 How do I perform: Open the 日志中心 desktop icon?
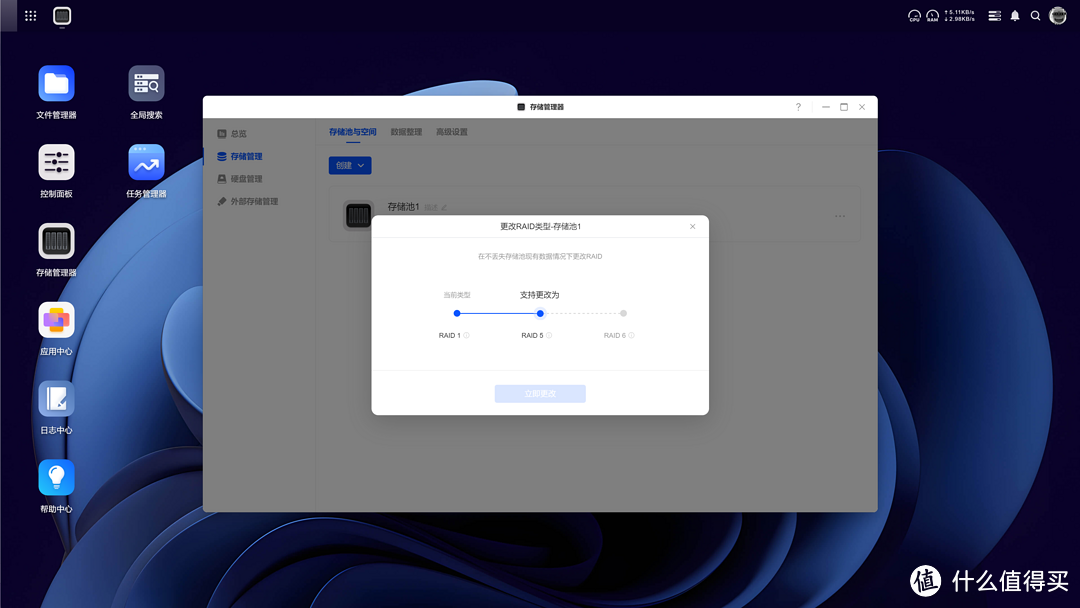pos(56,399)
